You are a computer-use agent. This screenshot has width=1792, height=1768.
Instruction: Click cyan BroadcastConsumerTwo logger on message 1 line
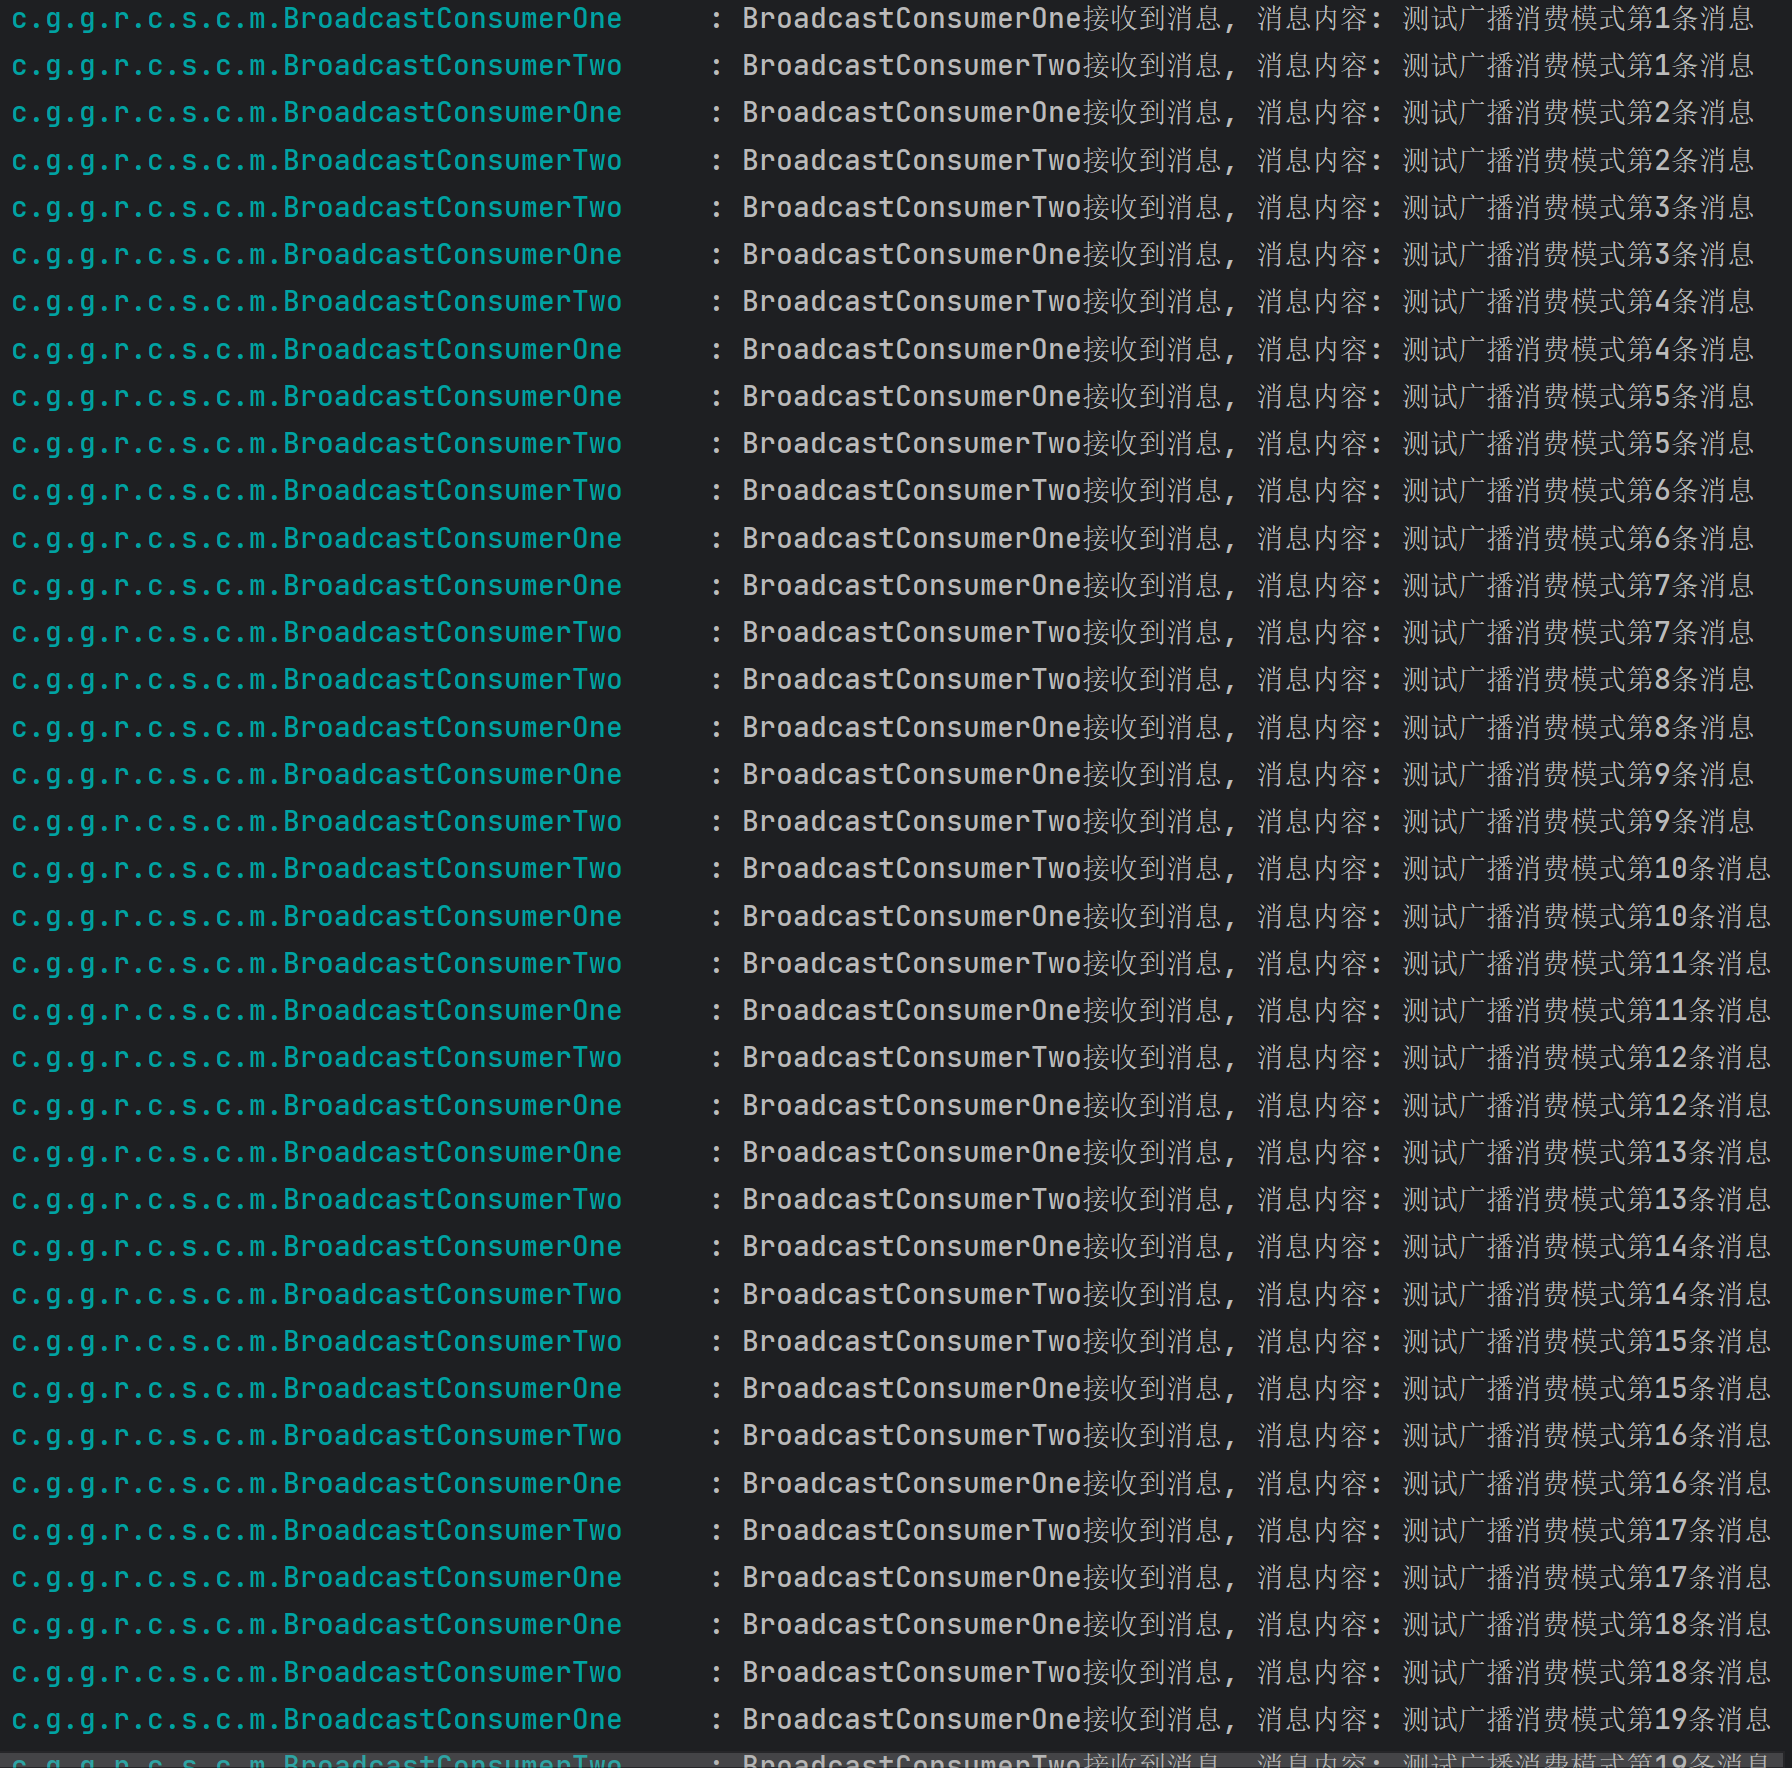316,66
